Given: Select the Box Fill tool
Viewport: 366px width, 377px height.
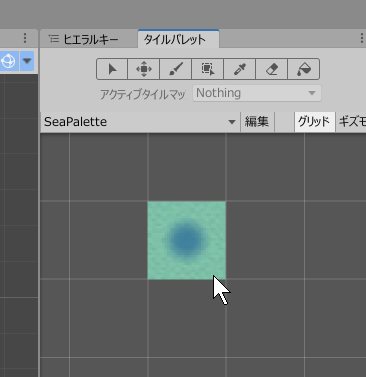Looking at the screenshot, I should 208,69.
